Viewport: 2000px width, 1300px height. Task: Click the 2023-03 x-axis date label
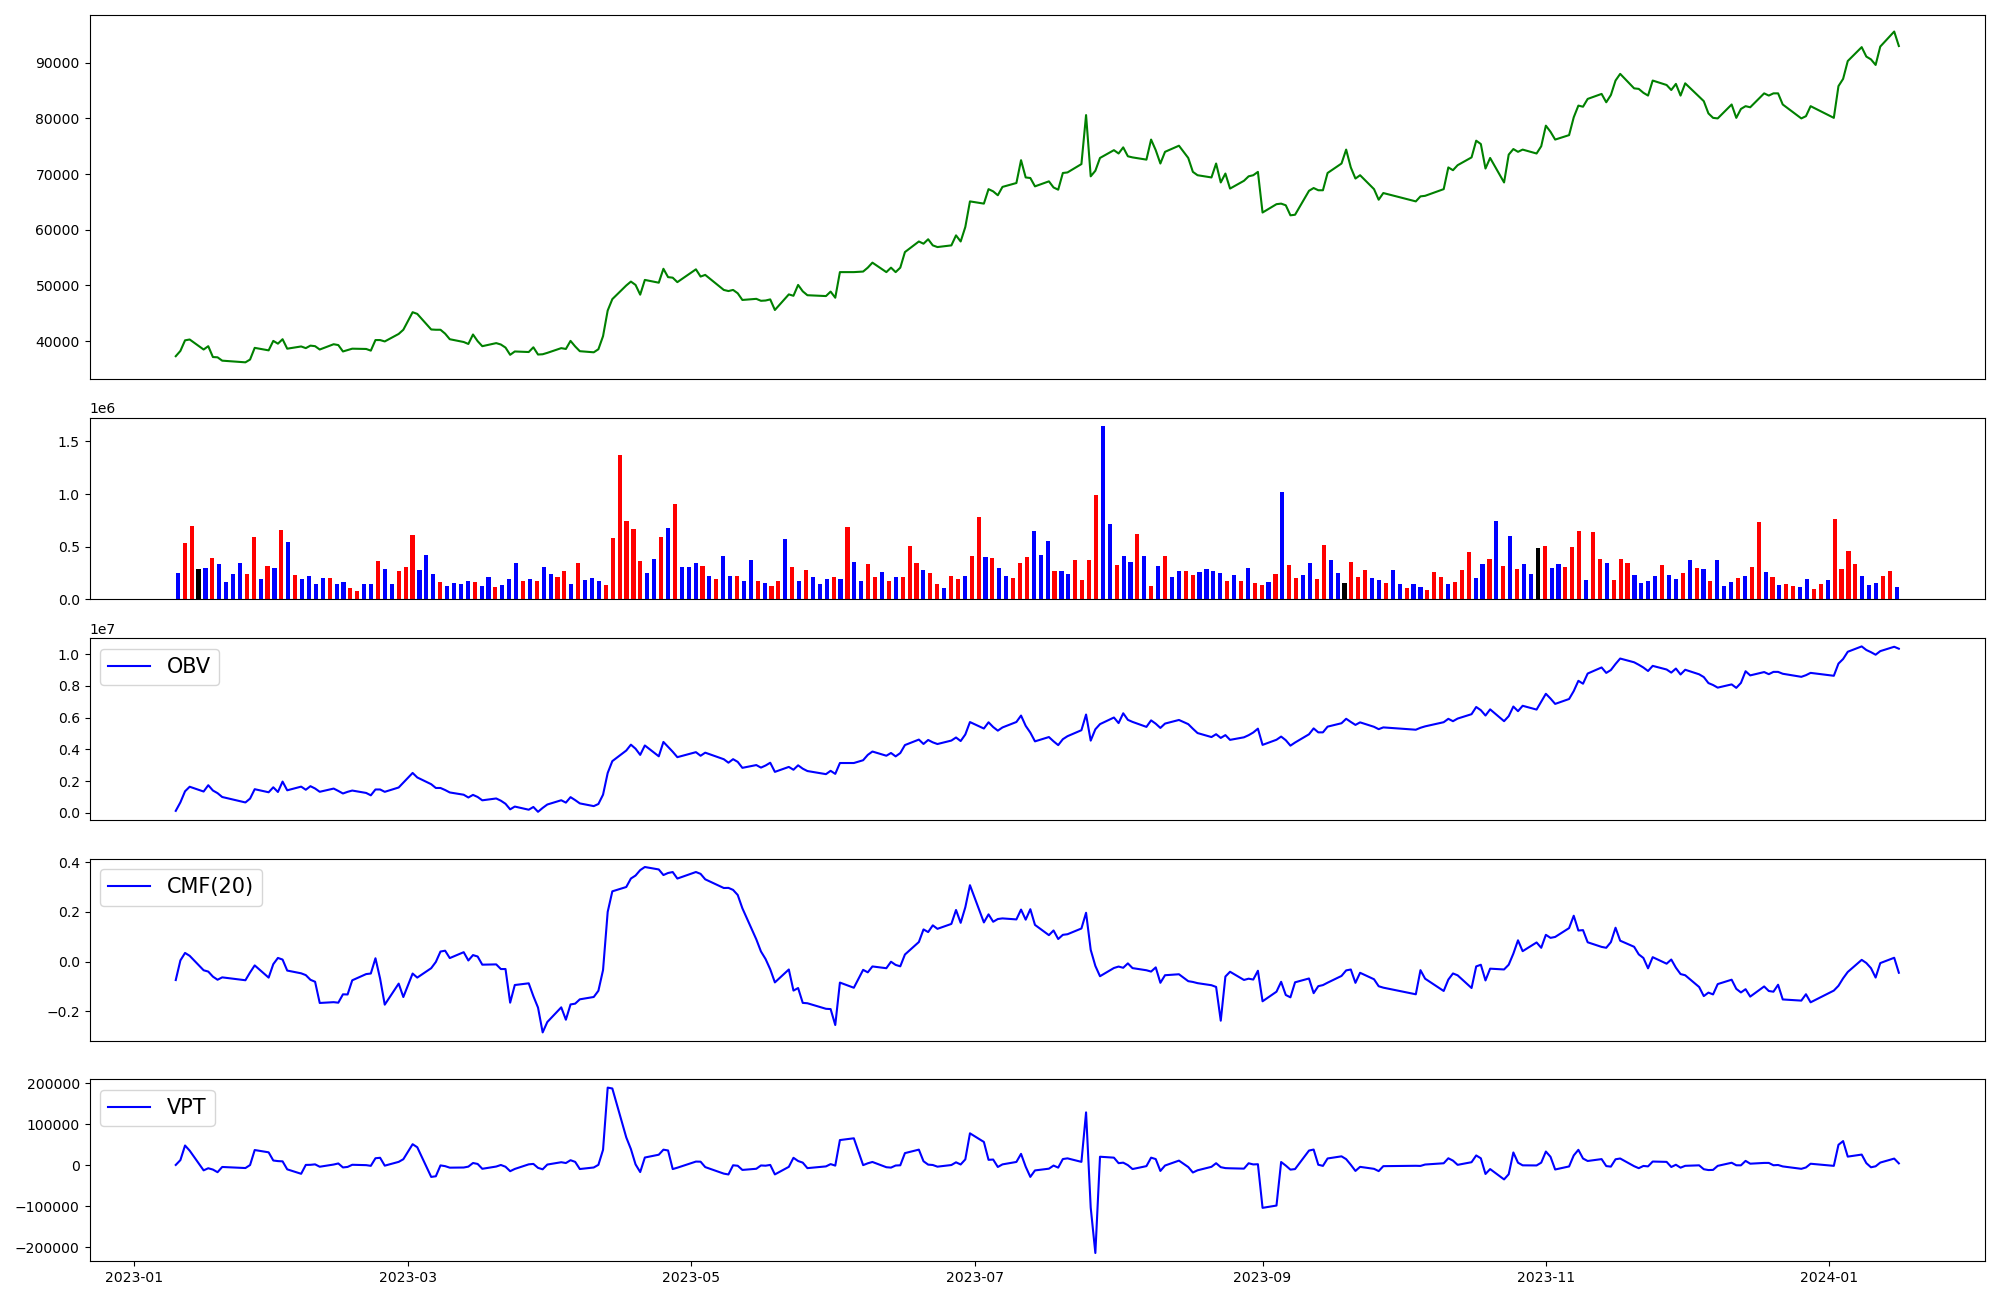pos(408,1277)
